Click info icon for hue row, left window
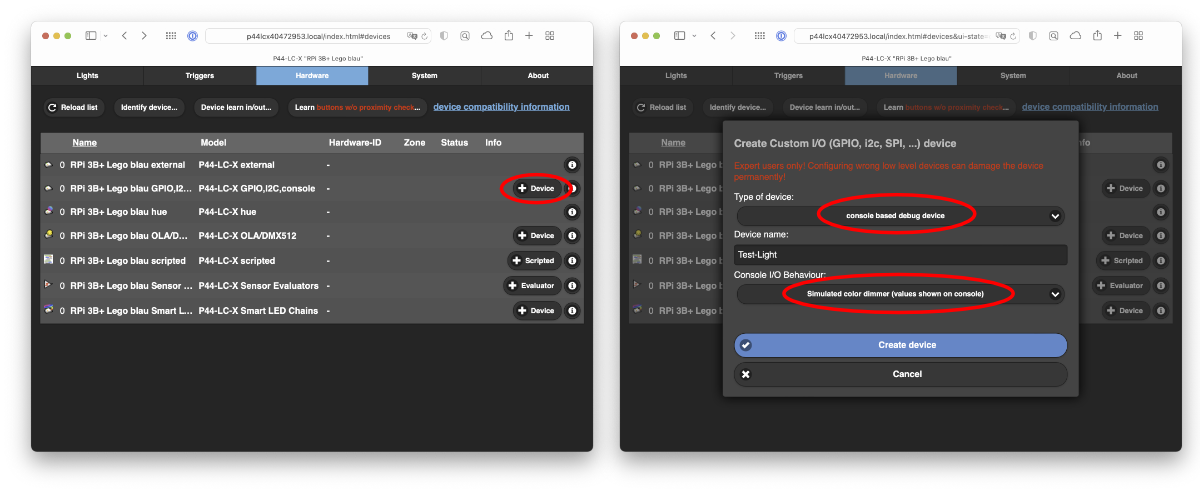This screenshot has height=493, width=1200. click(572, 212)
